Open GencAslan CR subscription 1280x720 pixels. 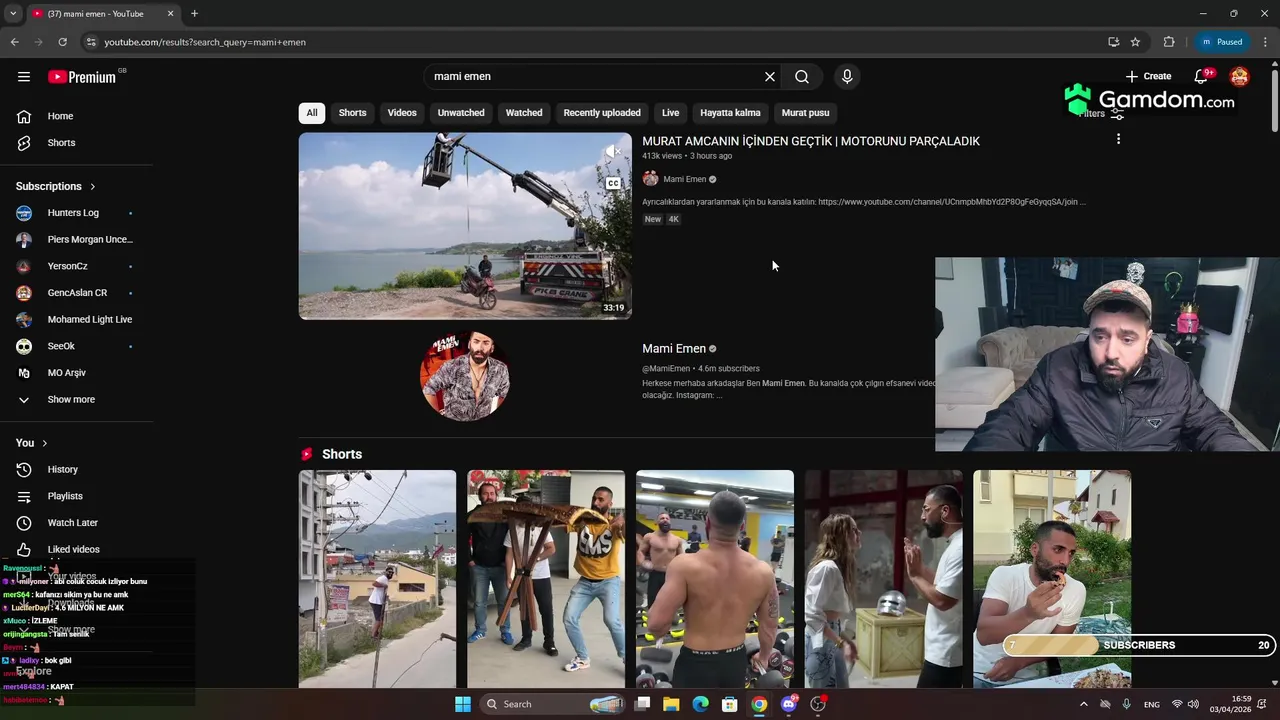77,293
